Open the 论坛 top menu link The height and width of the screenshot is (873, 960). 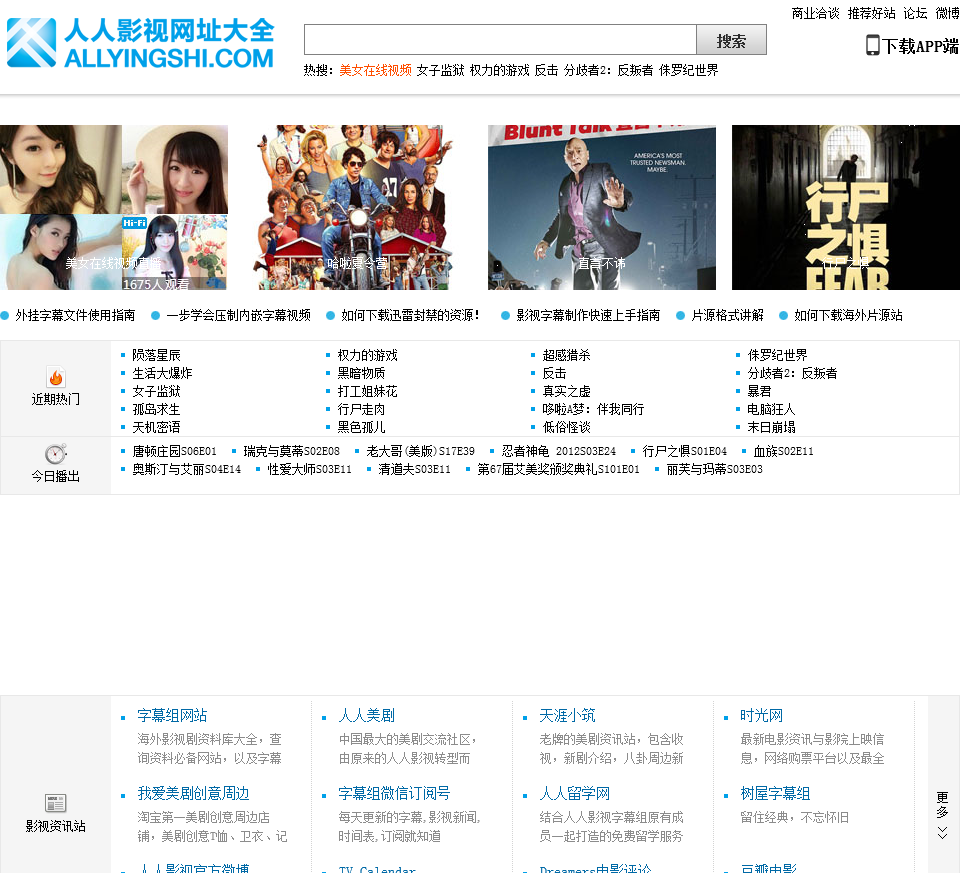pyautogui.click(x=915, y=13)
